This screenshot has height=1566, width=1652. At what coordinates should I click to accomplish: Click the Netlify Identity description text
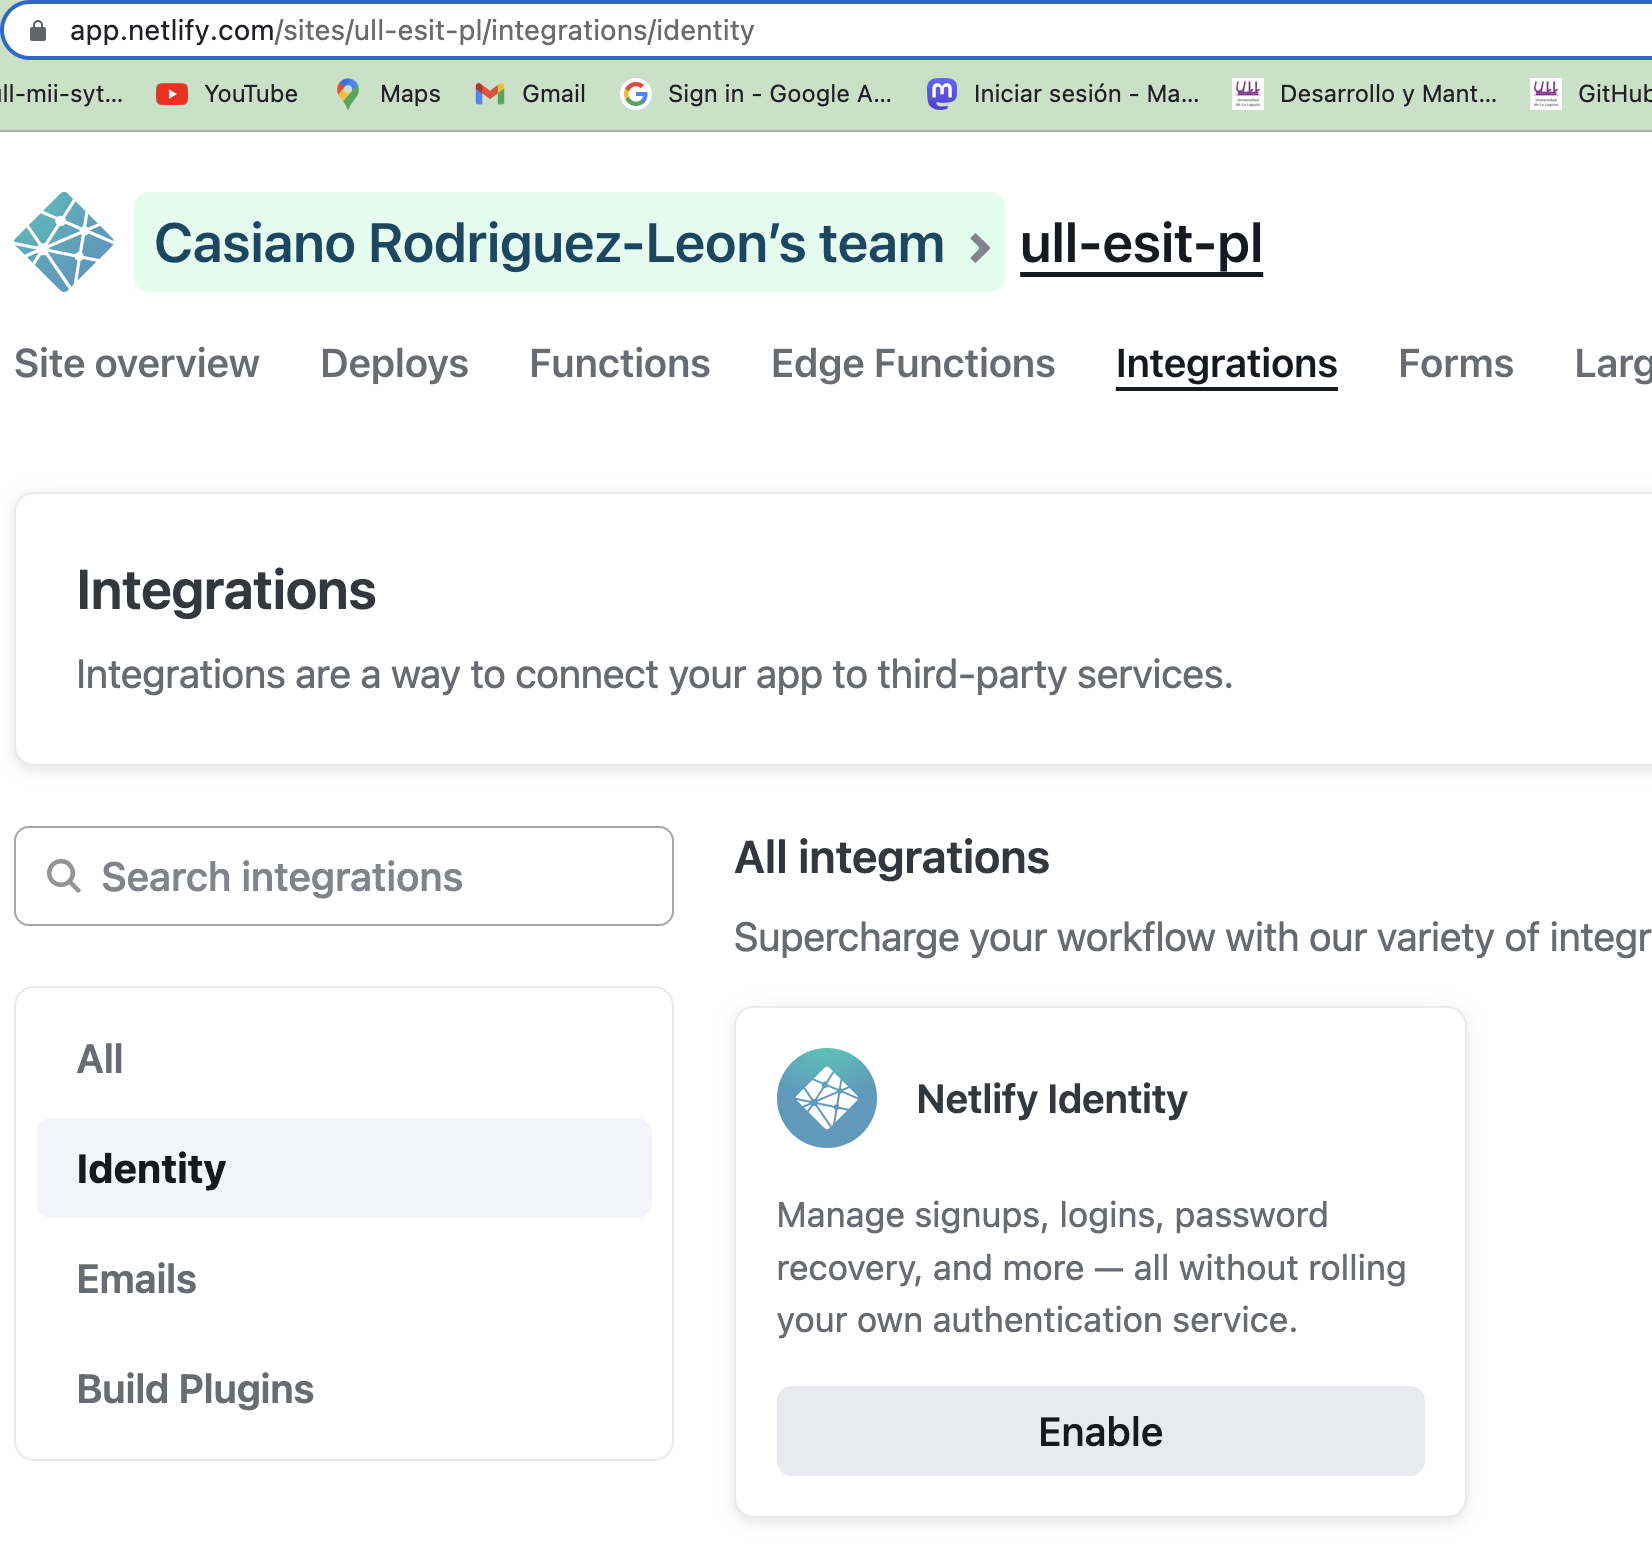(x=1091, y=1267)
